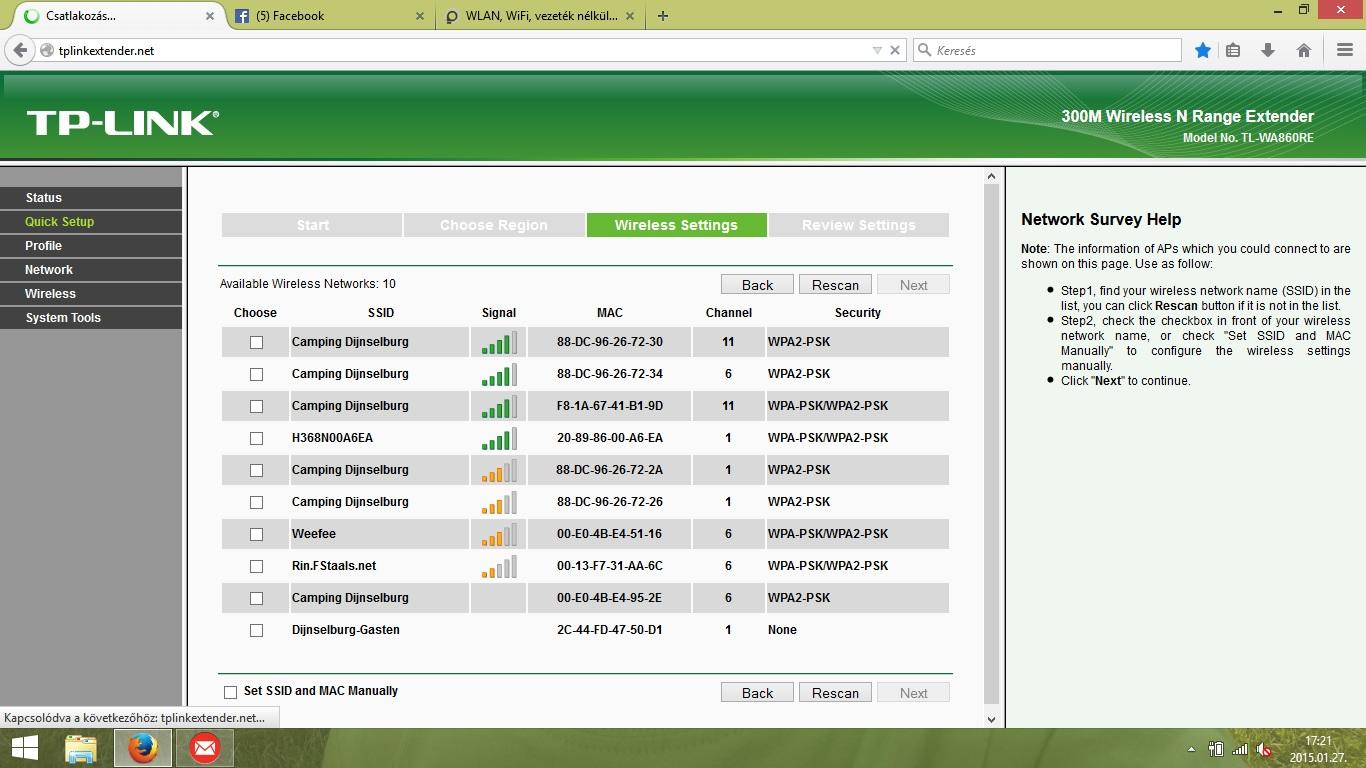Click the top Rescan button
The image size is (1366, 768).
pos(835,285)
